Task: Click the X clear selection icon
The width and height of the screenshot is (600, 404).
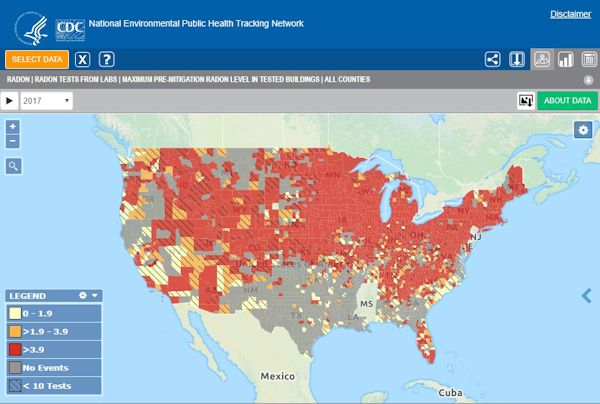Action: (x=83, y=59)
